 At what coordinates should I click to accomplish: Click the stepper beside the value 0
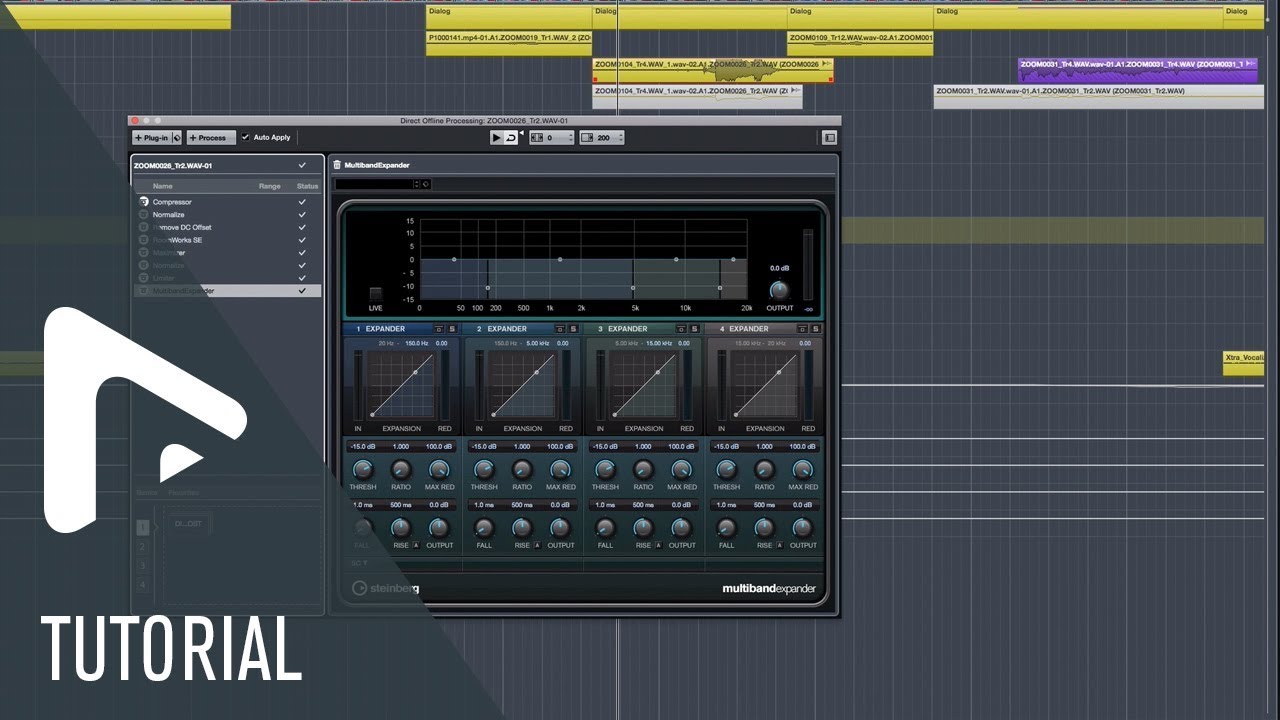(x=570, y=138)
